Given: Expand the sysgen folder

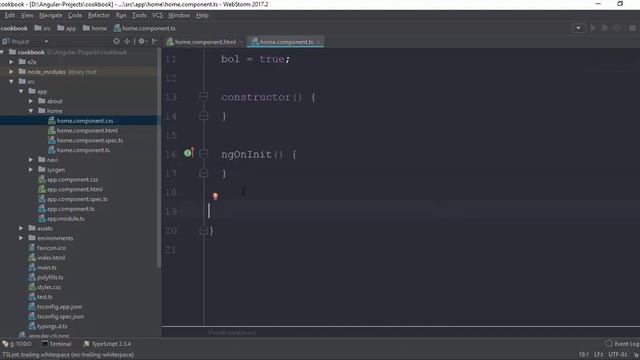Looking at the screenshot, I should 31,169.
